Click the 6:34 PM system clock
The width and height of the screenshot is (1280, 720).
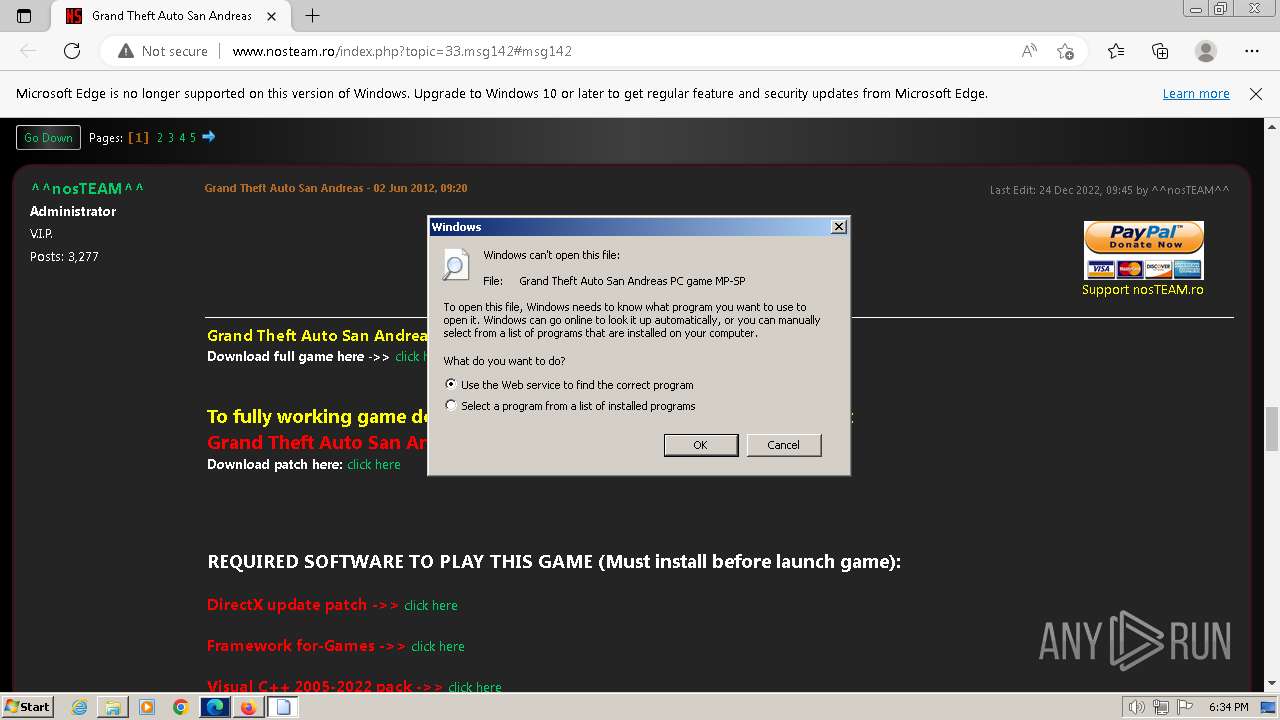click(1228, 707)
